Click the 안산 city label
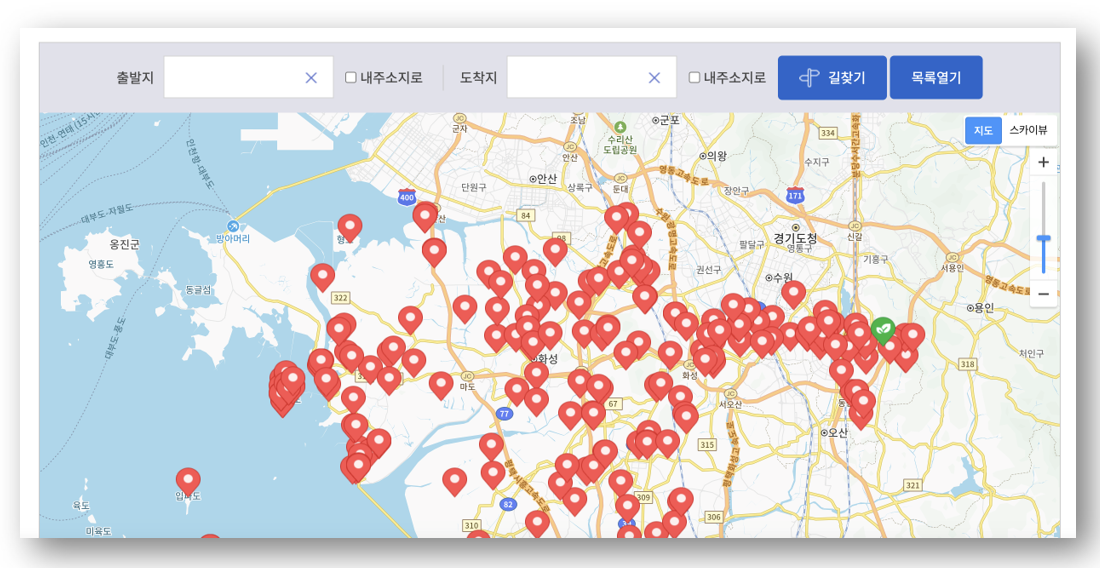This screenshot has height=568, width=1100. click(546, 179)
